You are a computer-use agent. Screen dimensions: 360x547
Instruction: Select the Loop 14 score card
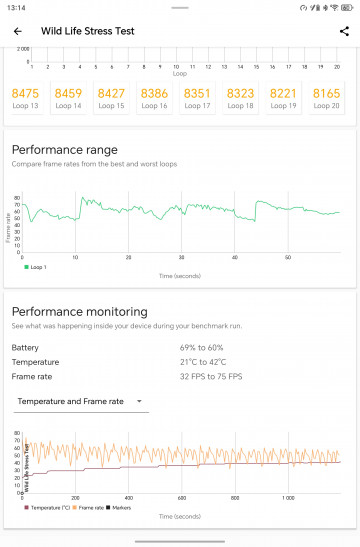tap(68, 98)
